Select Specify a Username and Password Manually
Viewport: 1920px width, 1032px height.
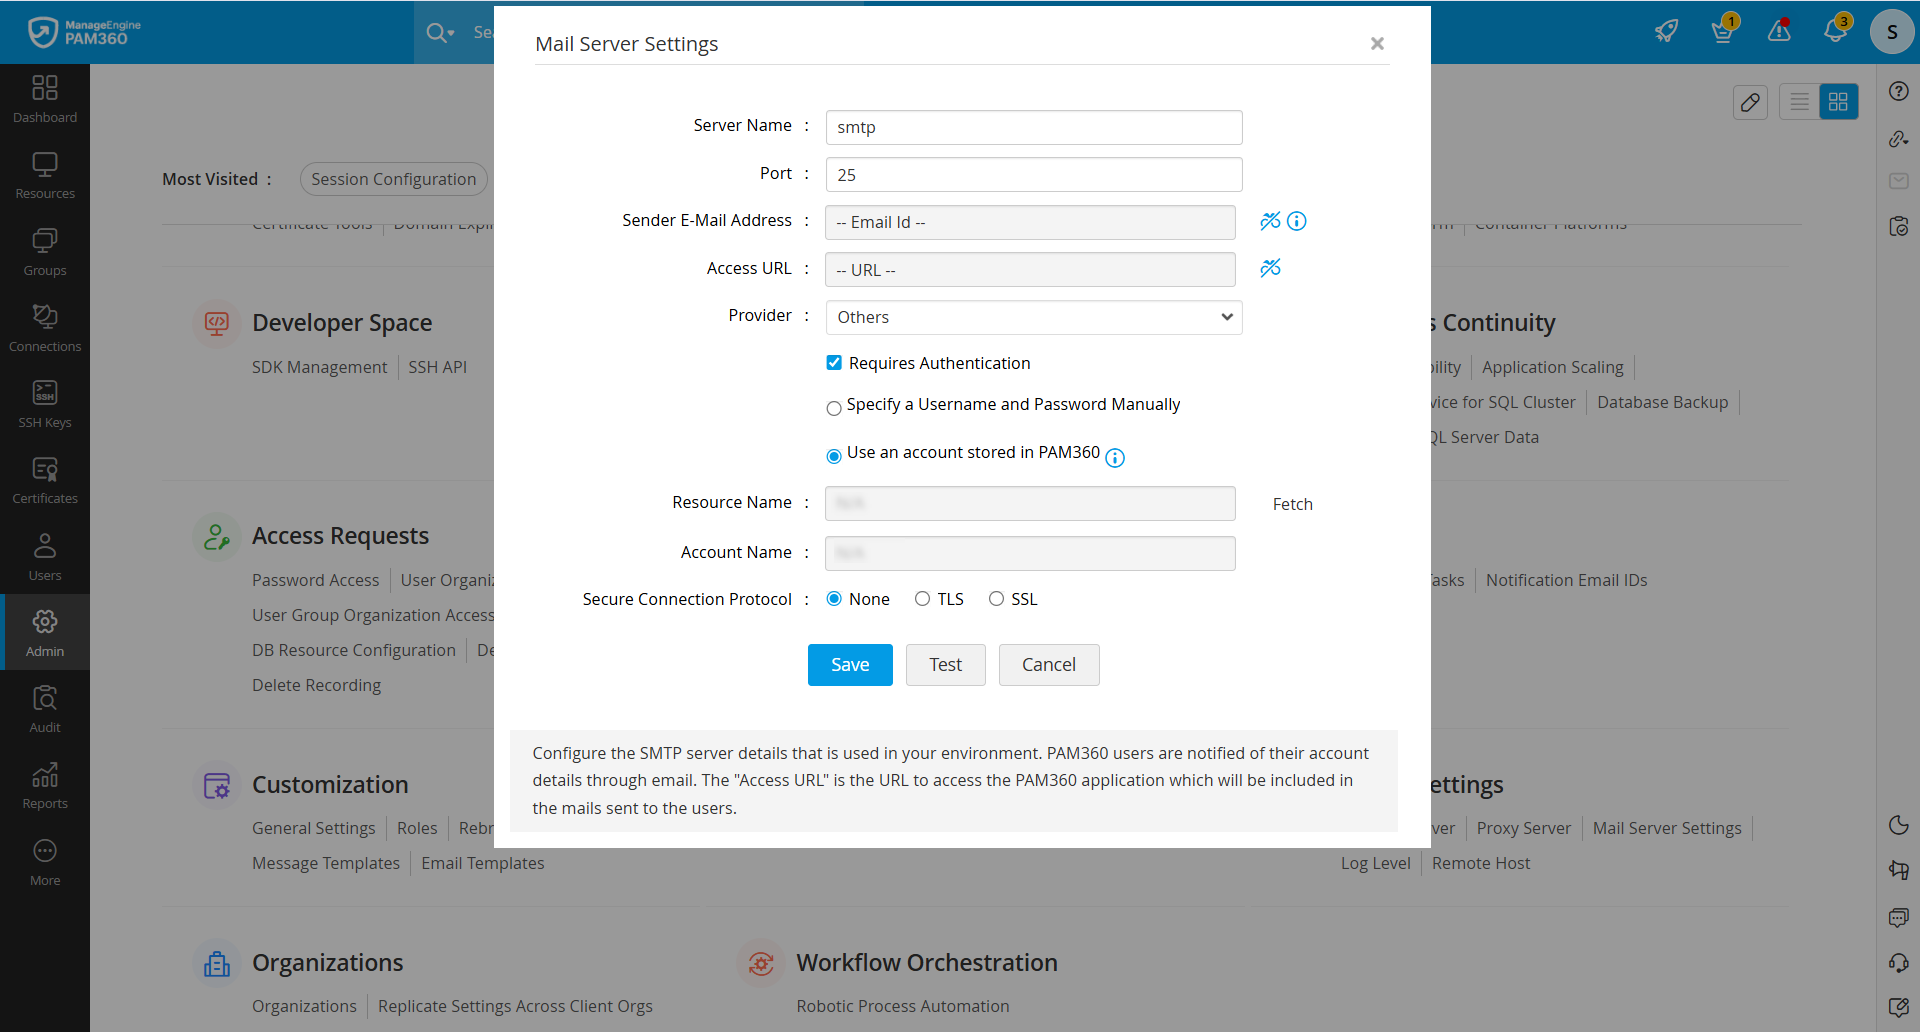(834, 408)
